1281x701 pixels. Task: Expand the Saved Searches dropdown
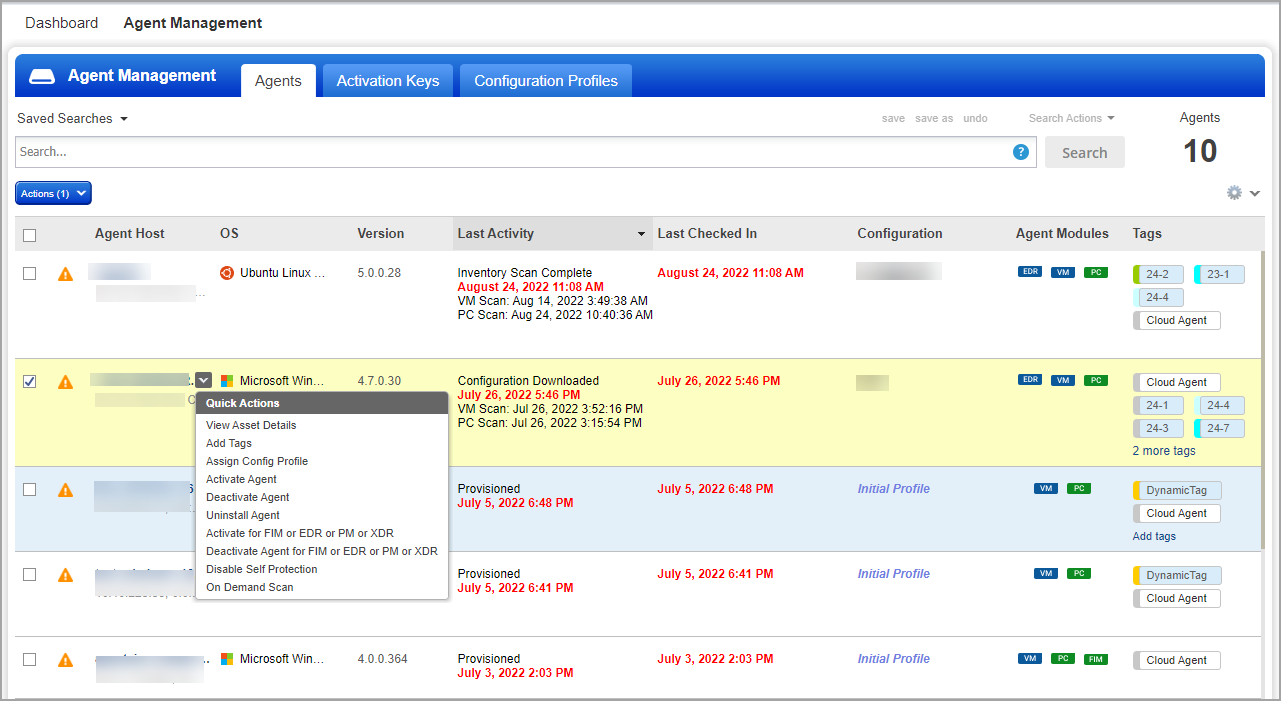coord(72,119)
